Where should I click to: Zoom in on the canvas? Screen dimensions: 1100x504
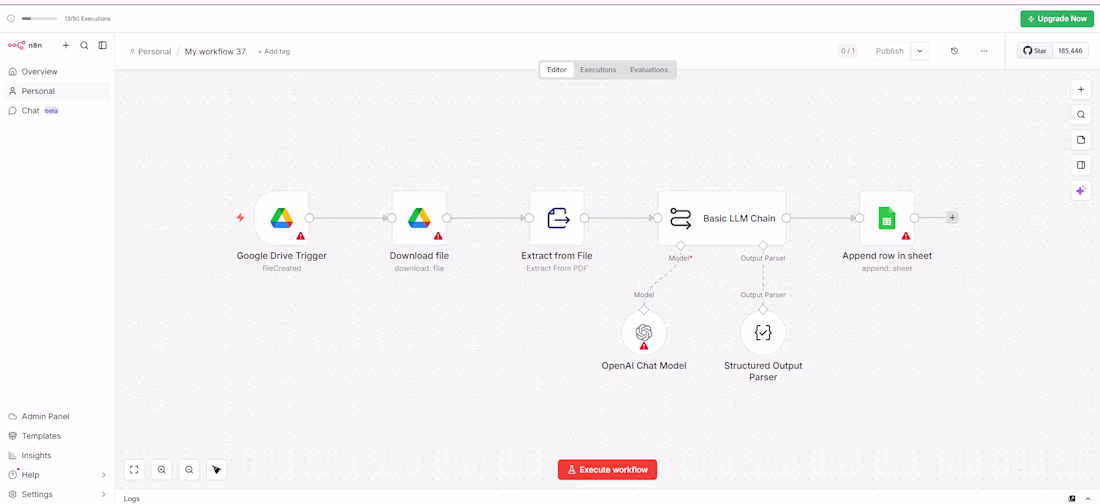click(x=161, y=470)
